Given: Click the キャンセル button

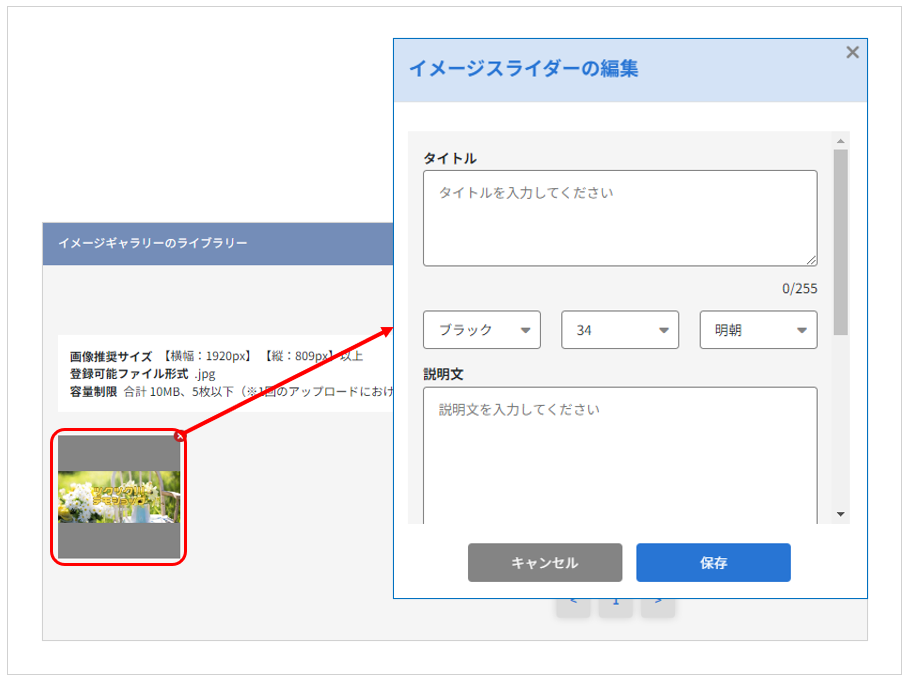Looking at the screenshot, I should 545,562.
